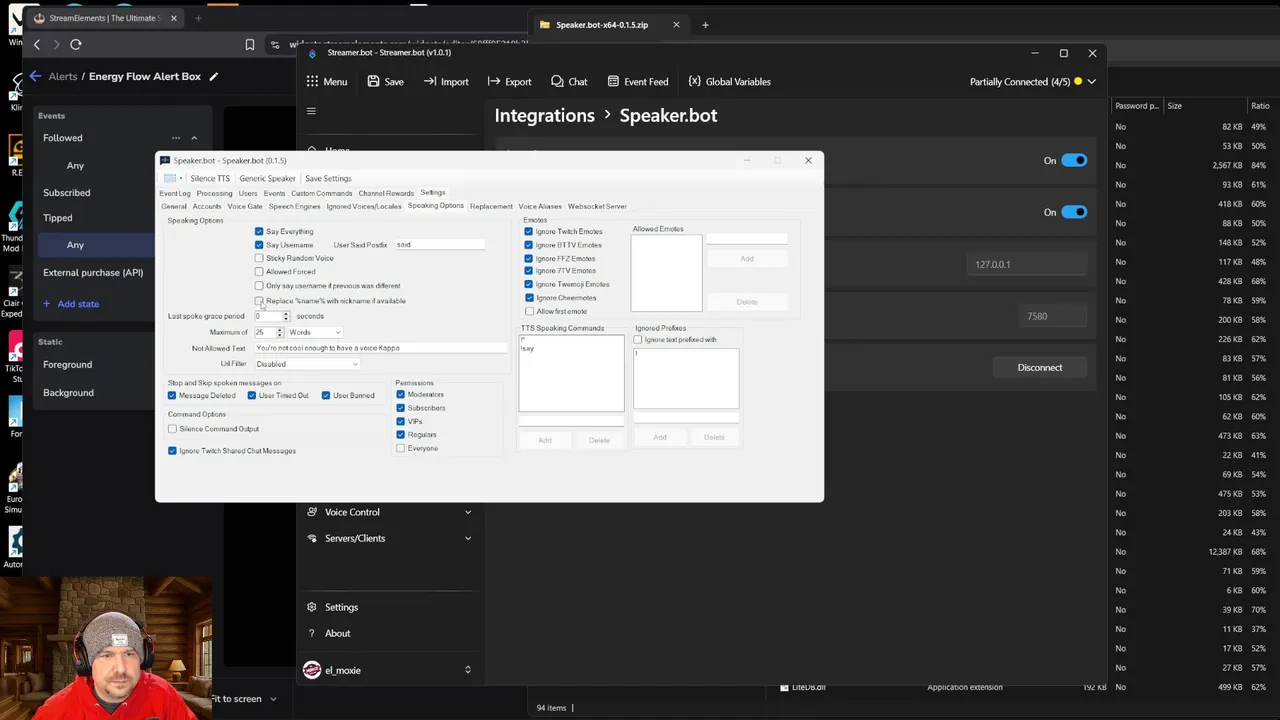Turn off the second On toggle switch in Streamer.bot
Image resolution: width=1280 pixels, height=720 pixels.
tap(1074, 212)
